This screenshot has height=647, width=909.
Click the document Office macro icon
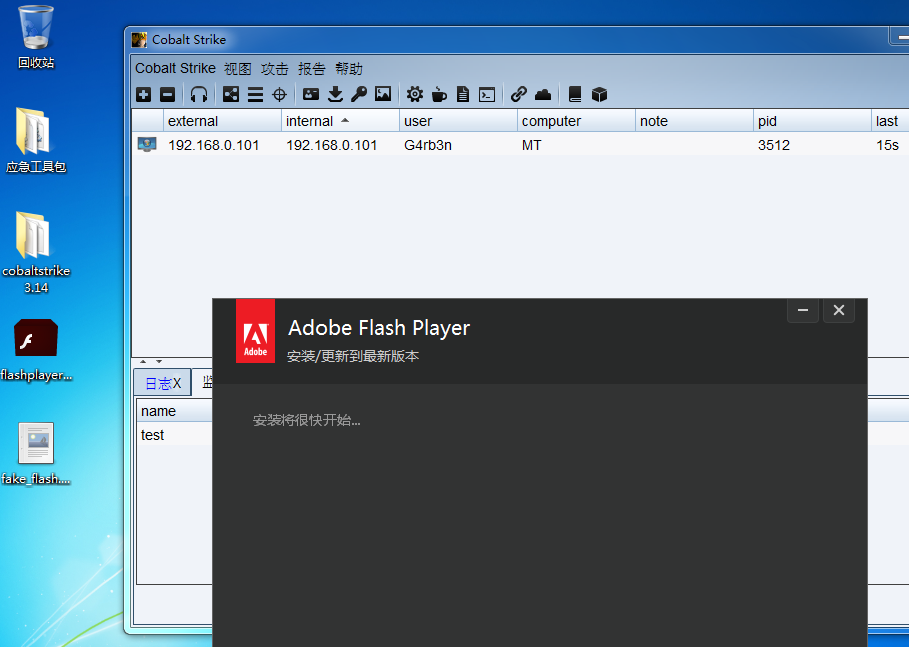coord(463,94)
